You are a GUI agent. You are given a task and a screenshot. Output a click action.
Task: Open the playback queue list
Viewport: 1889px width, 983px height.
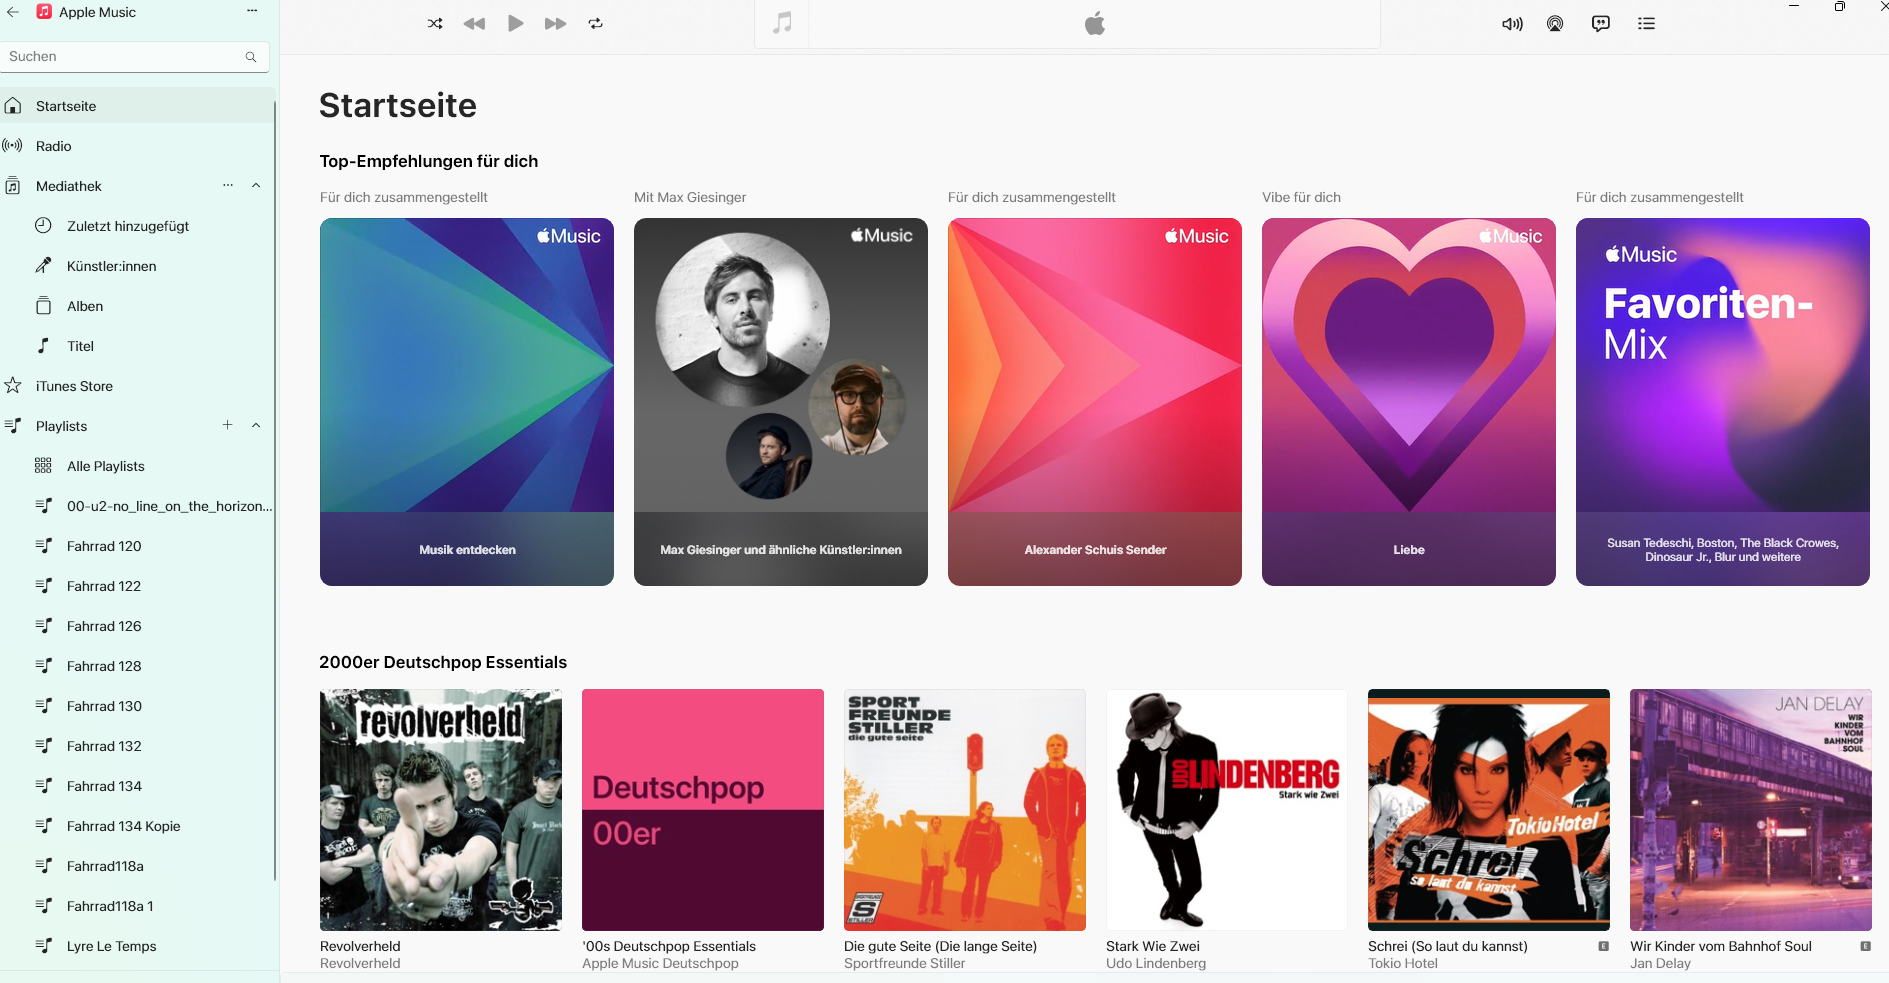coord(1646,24)
